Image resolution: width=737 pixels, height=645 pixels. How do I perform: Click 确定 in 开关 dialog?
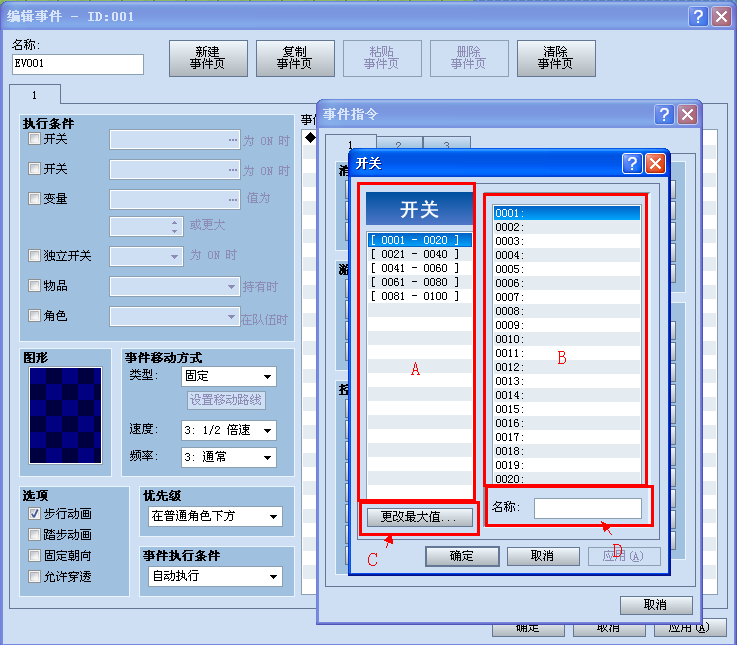tap(462, 556)
